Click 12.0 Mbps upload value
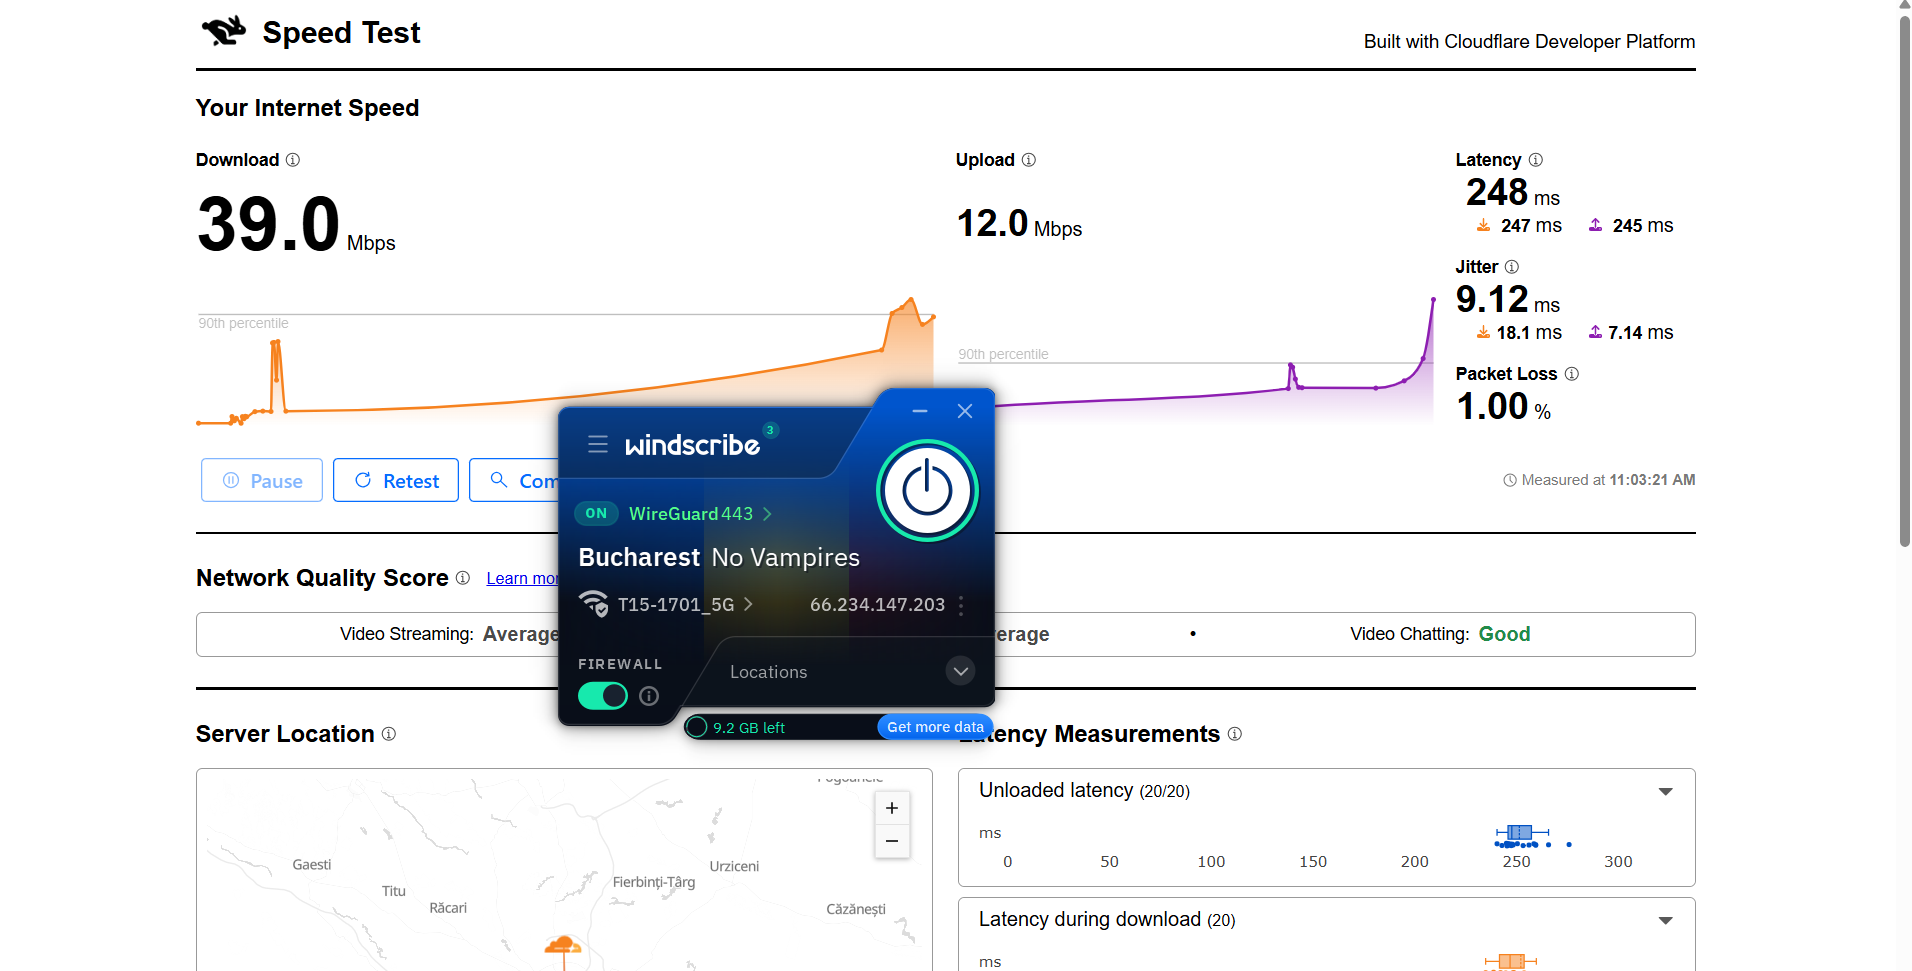Screen dimensions: 1912x971 [1019, 223]
